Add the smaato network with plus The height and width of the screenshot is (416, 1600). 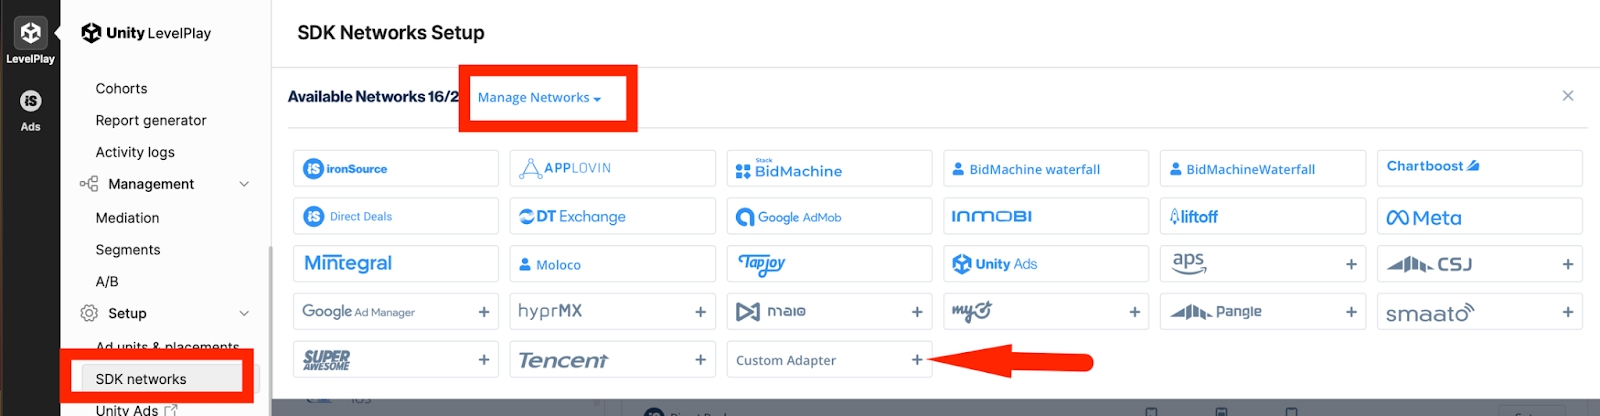(x=1568, y=312)
